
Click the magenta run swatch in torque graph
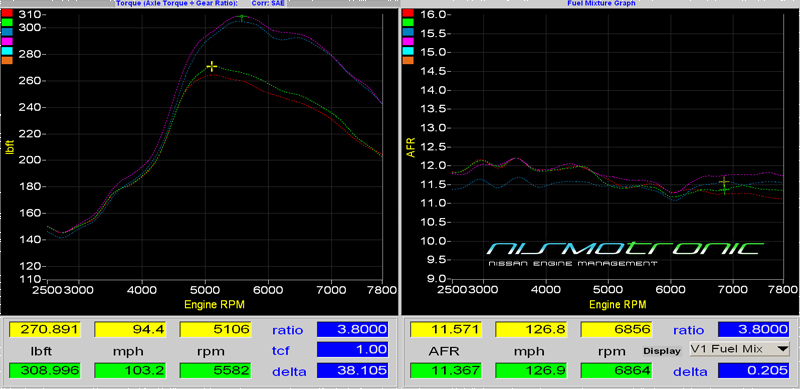7,41
